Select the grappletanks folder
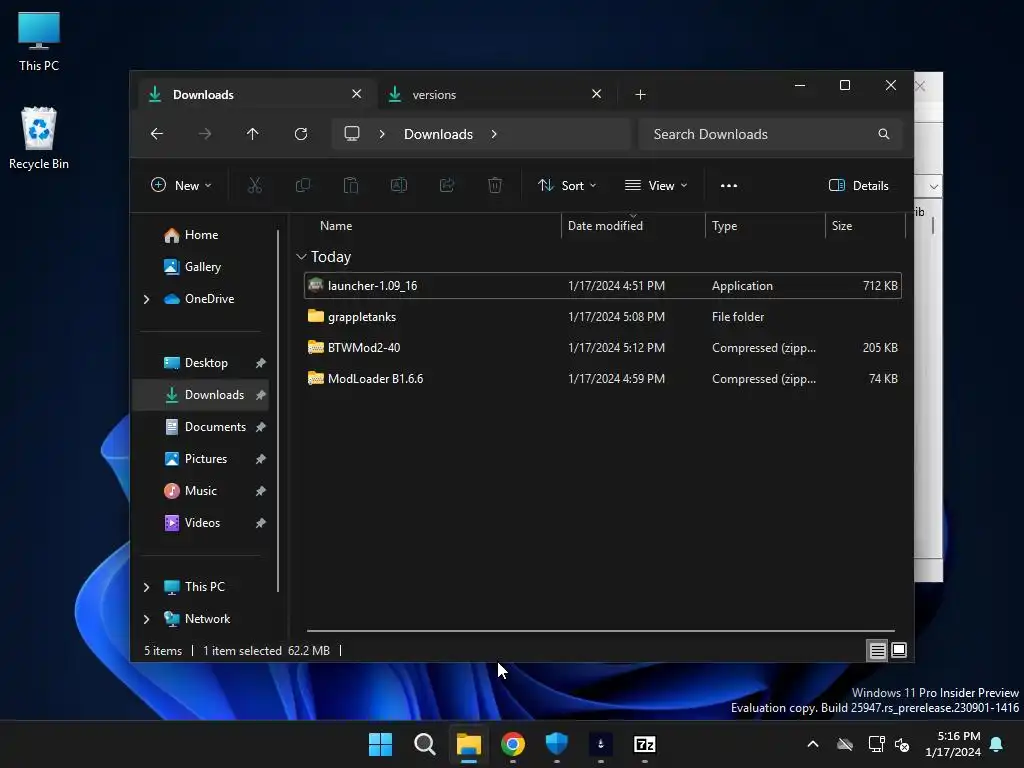This screenshot has height=768, width=1024. [x=602, y=317]
